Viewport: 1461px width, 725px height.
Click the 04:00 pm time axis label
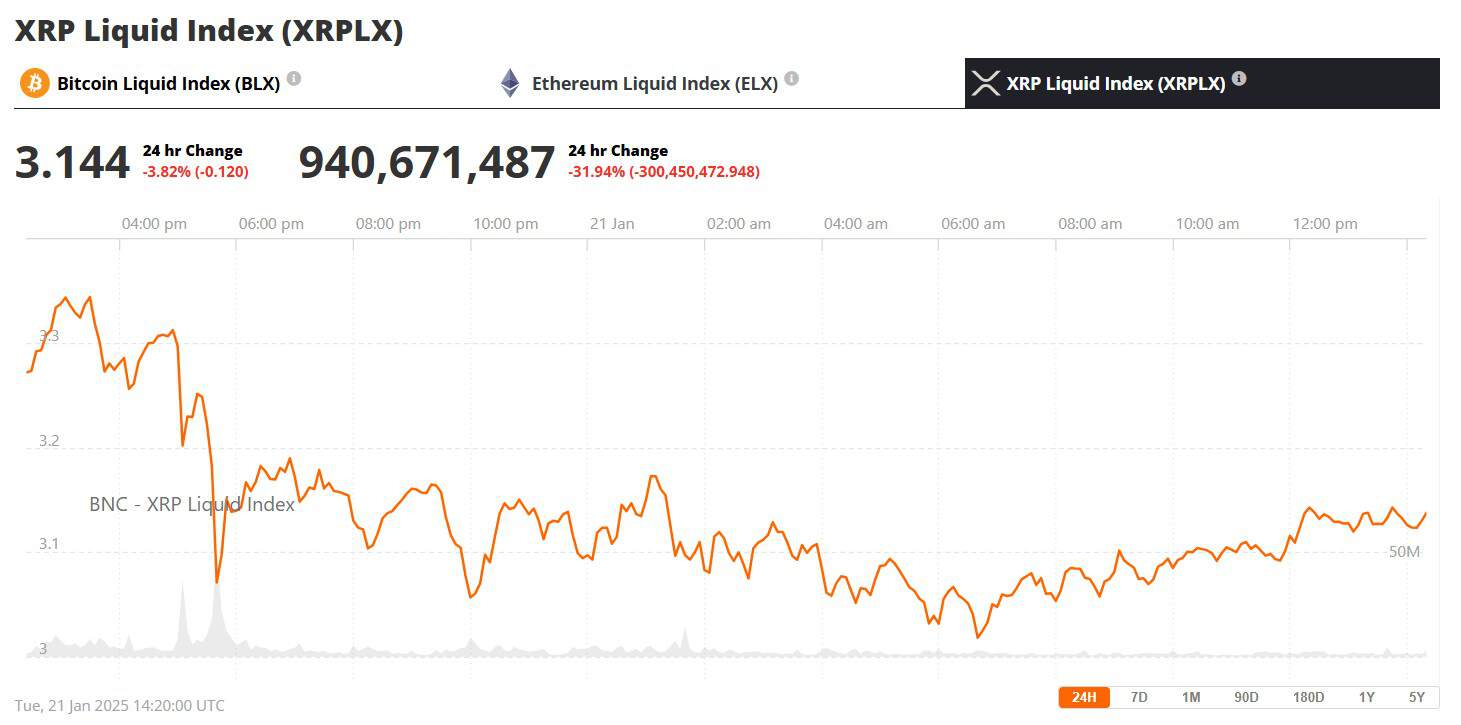click(154, 224)
